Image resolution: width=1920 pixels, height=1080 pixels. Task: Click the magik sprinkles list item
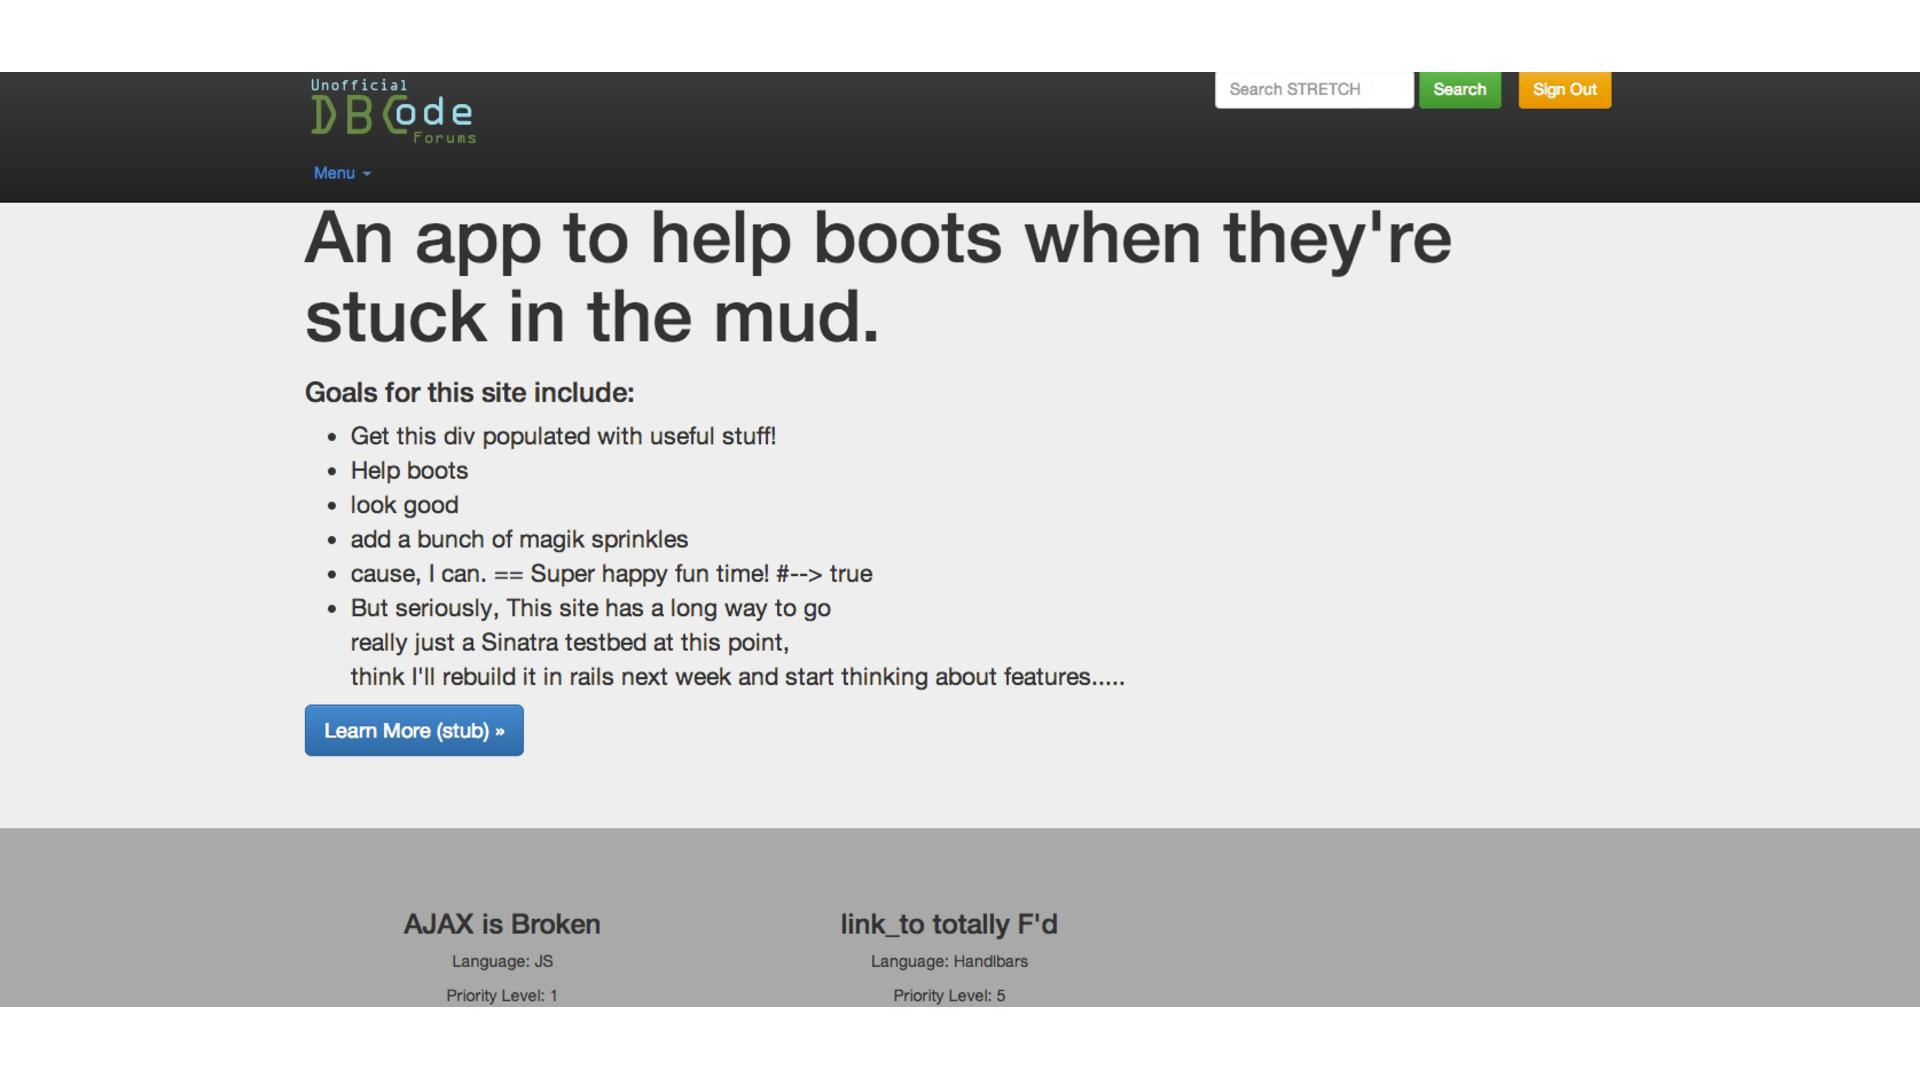519,540
